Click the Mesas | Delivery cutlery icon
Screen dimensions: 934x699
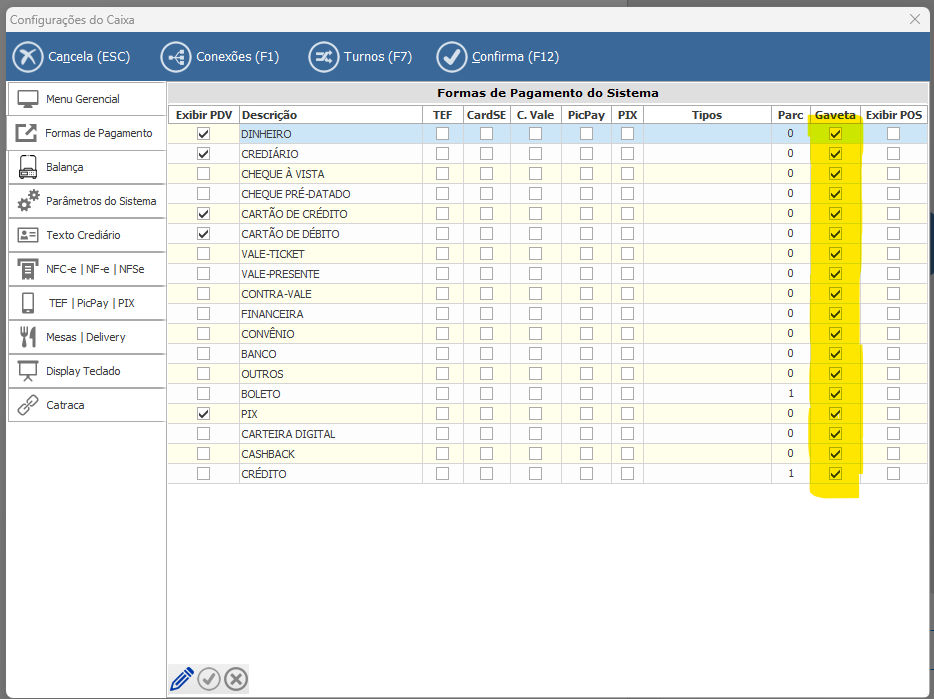tap(28, 337)
